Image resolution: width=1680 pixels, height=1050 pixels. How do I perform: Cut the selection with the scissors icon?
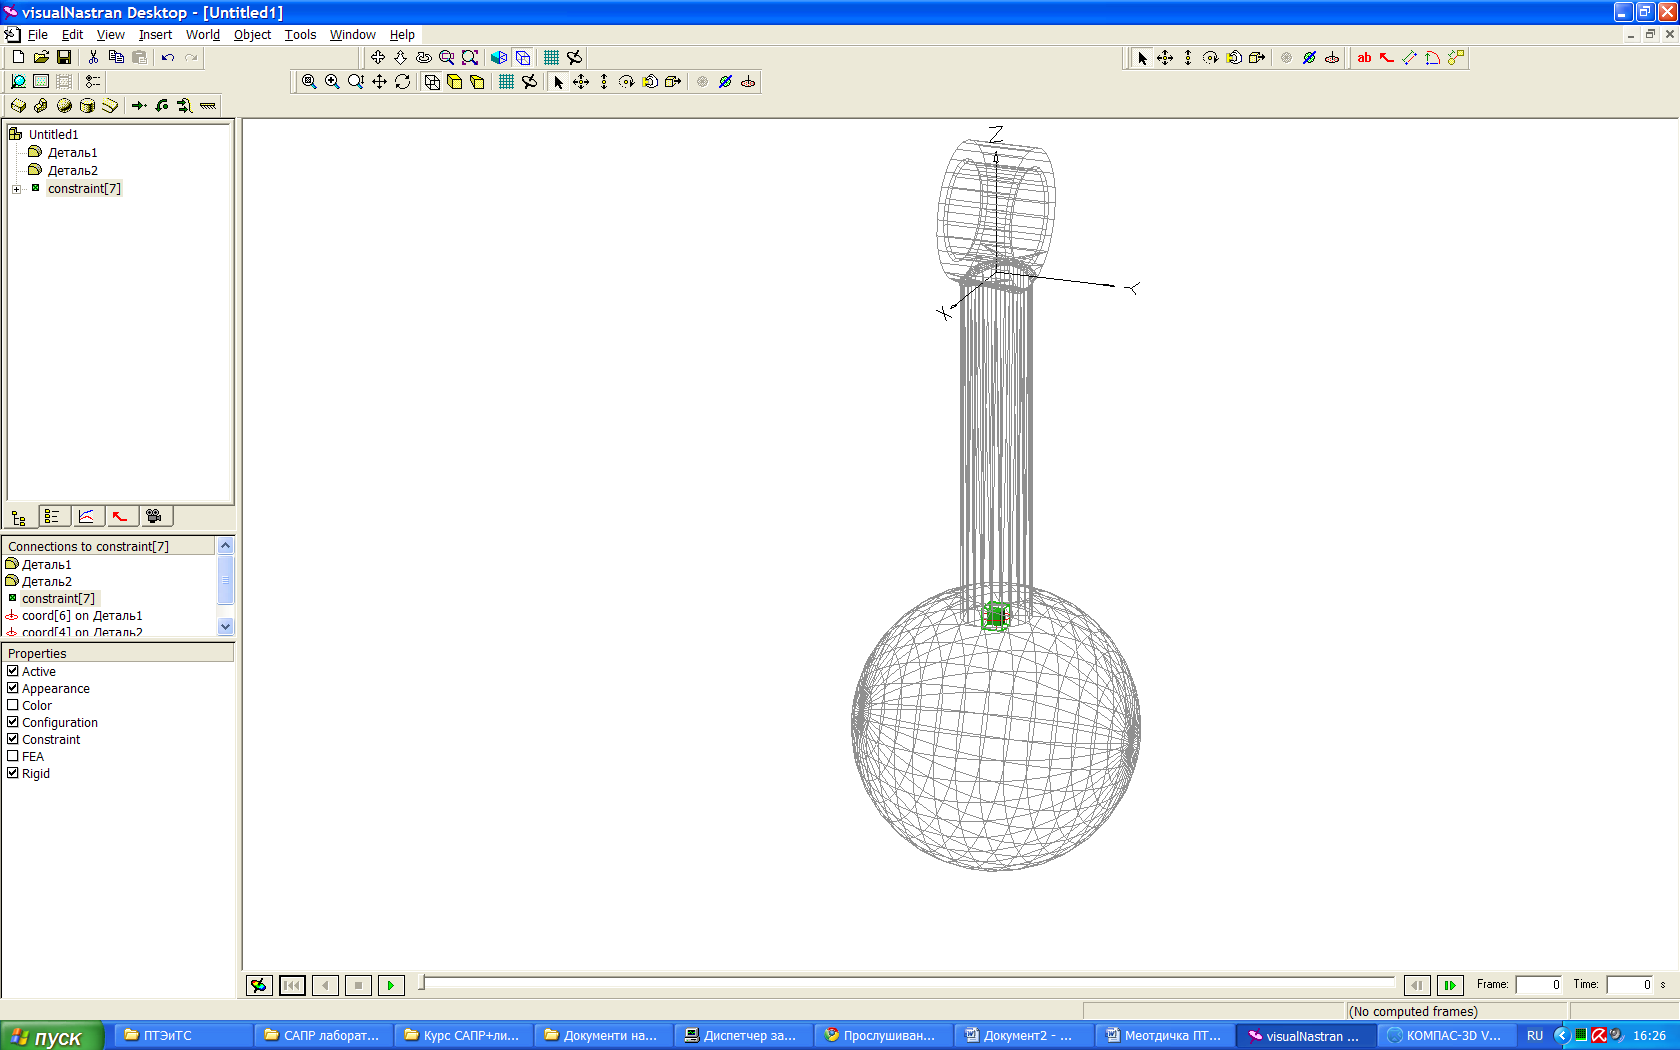93,57
